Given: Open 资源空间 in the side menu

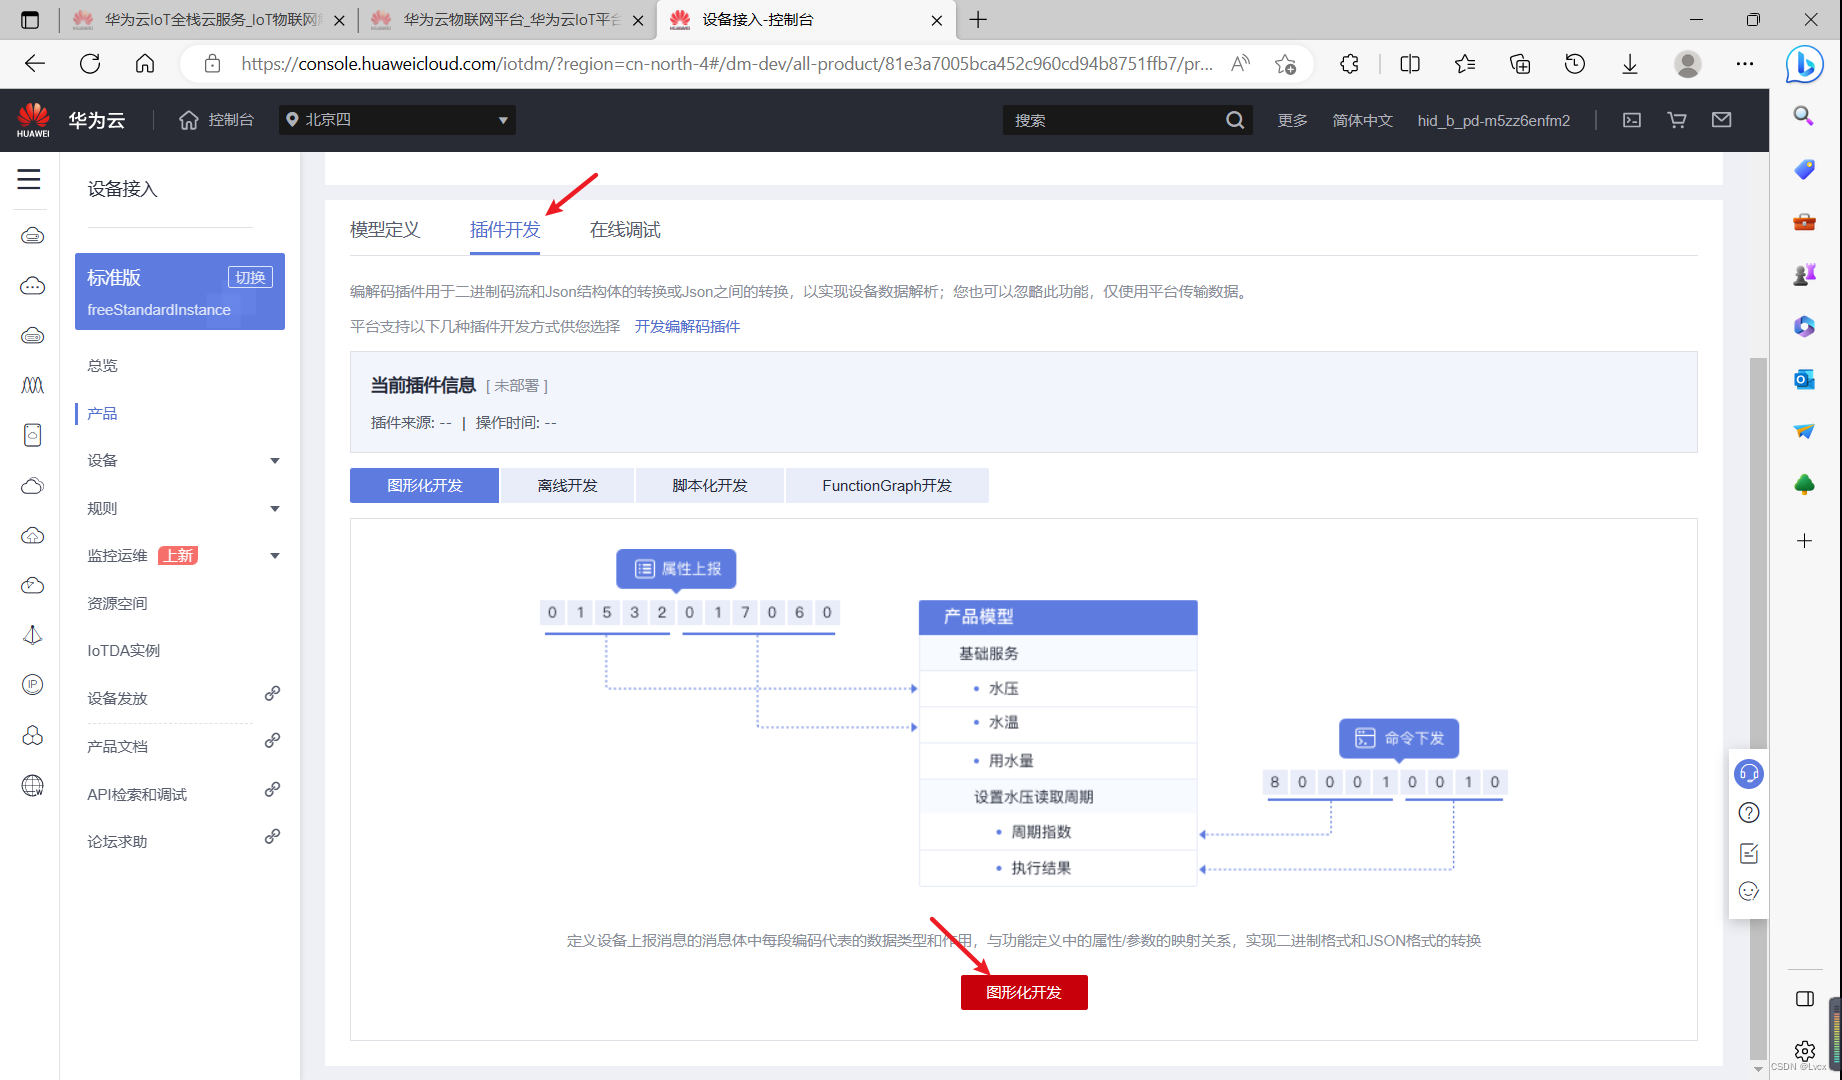Looking at the screenshot, I should coord(117,604).
